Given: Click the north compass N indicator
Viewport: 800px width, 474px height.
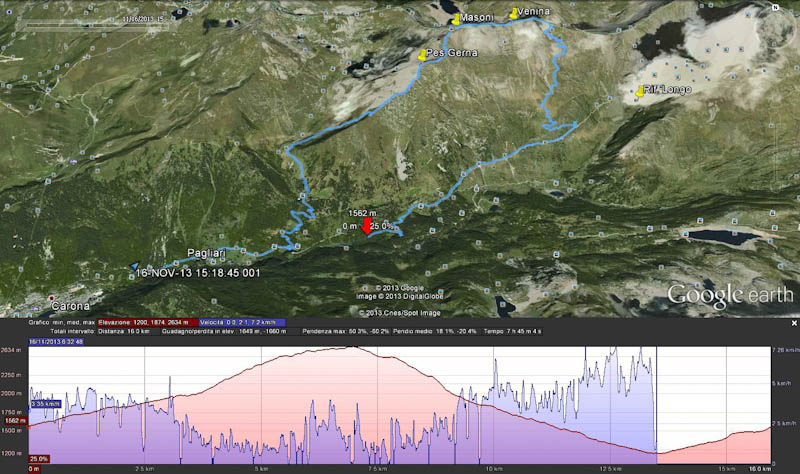Looking at the screenshot, I should pos(776,7).
